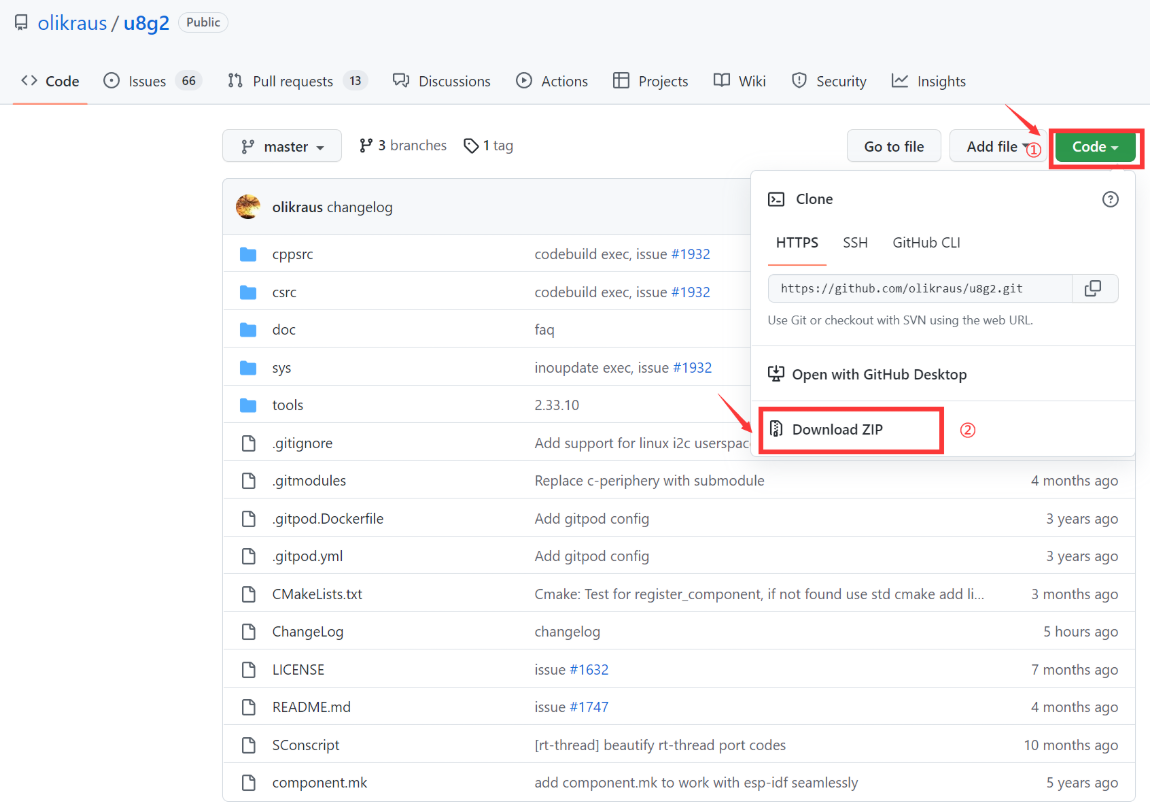1155x802 pixels.
Task: Click the .gitignore file icon
Action: 248,443
